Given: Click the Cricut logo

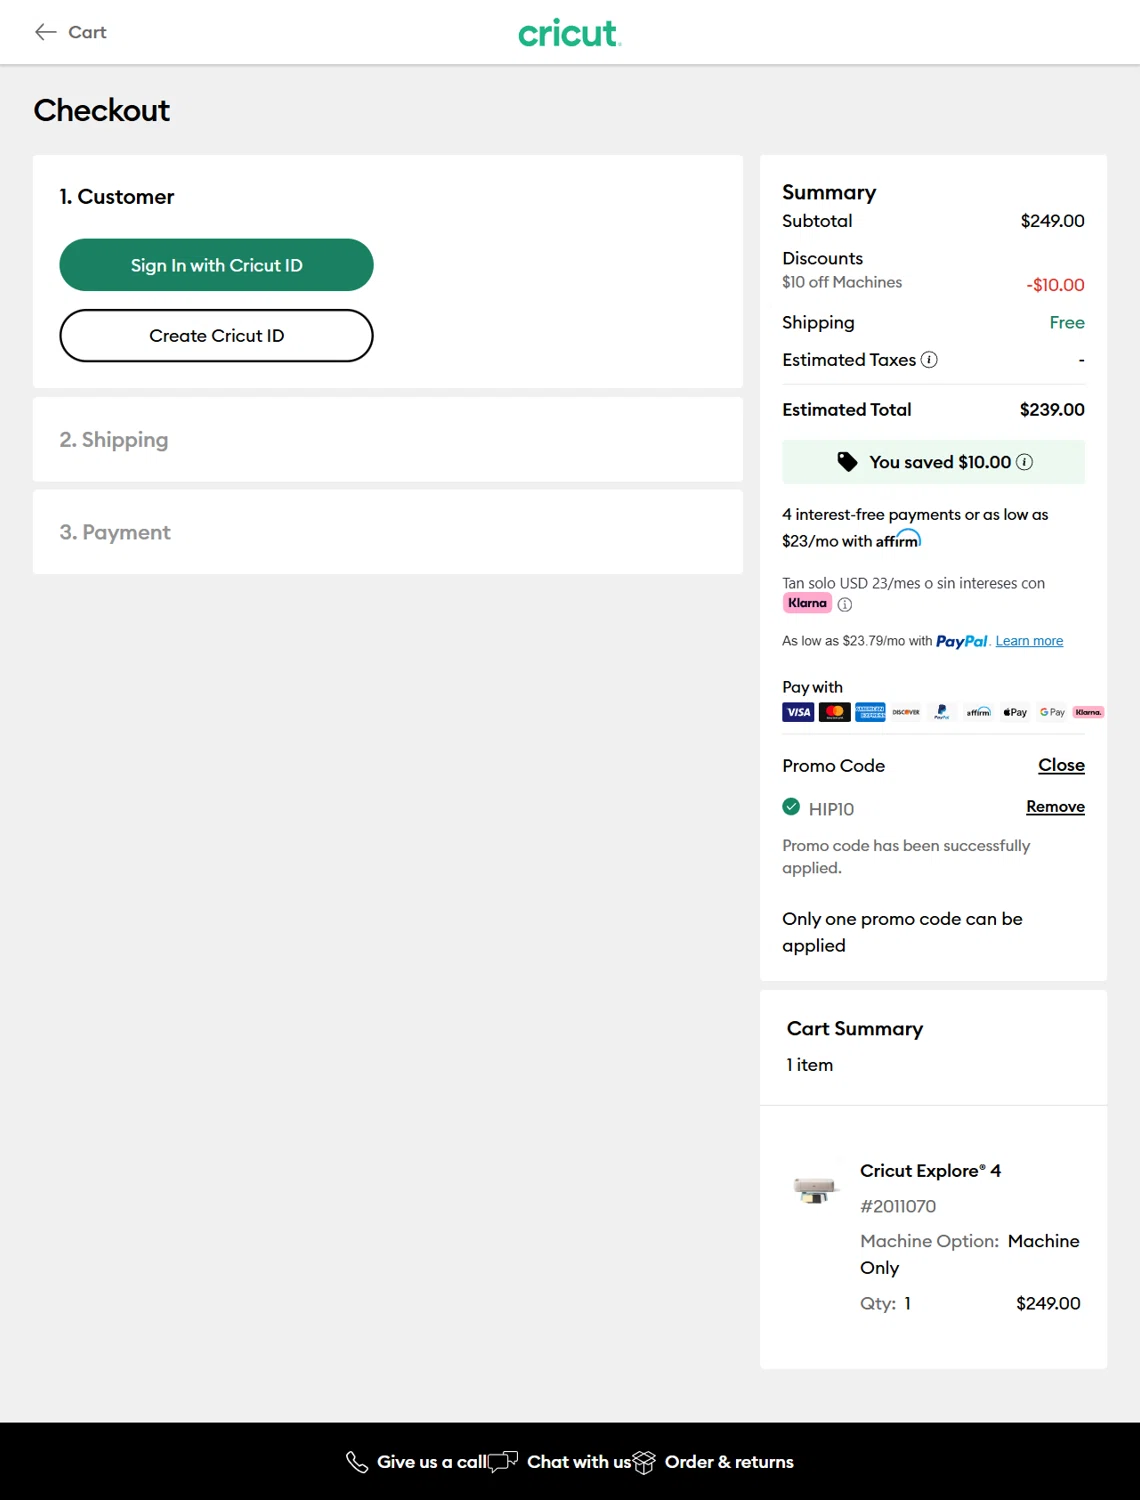Looking at the screenshot, I should point(569,33).
